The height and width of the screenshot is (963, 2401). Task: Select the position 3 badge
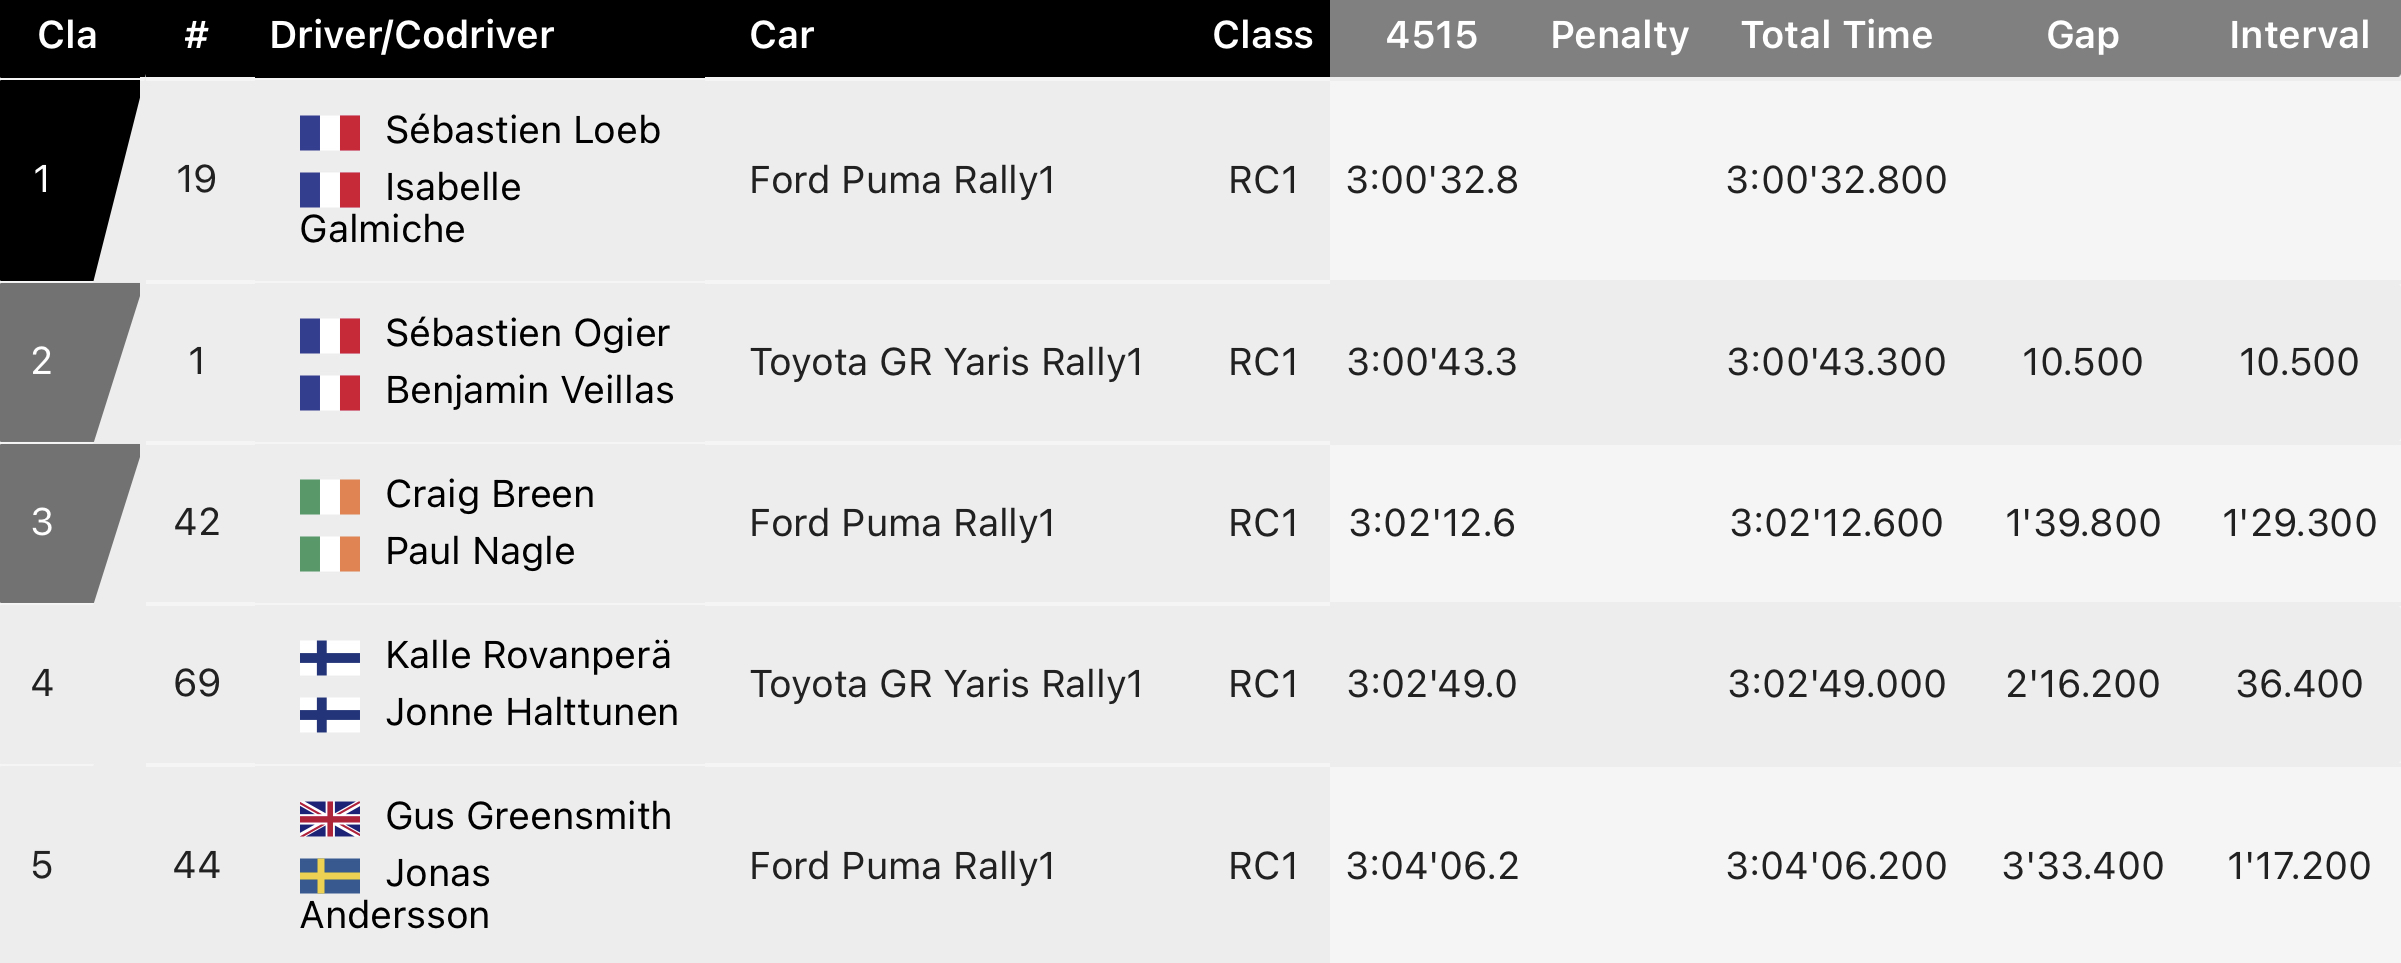click(55, 522)
